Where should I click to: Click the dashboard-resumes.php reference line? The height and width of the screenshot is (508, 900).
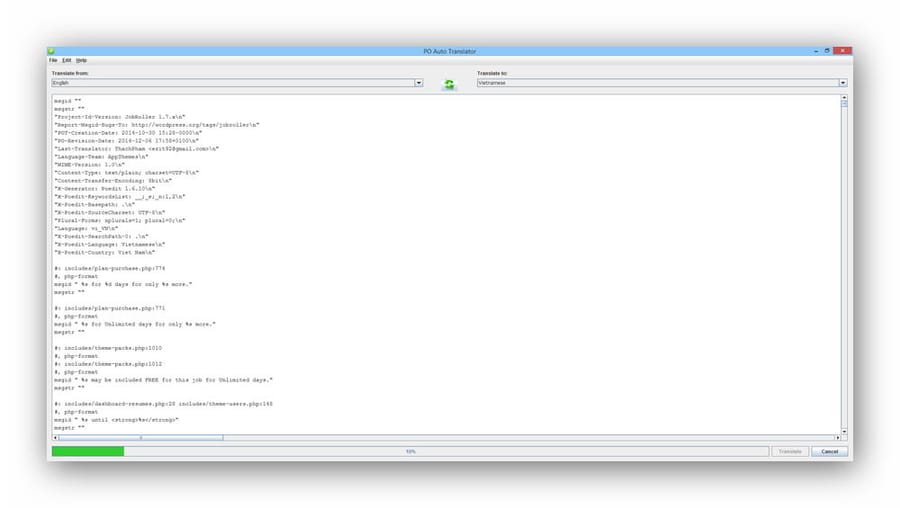coord(164,404)
